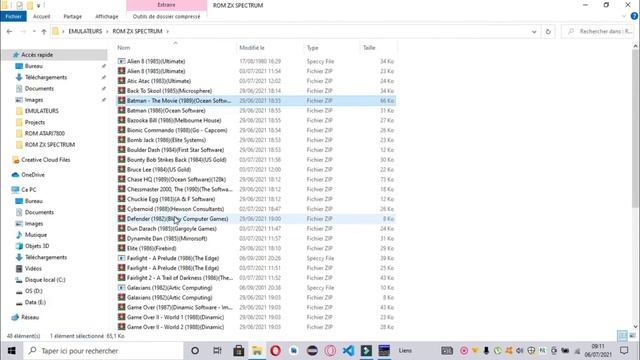Switch to large icons view layout
The width and height of the screenshot is (640, 360).
coord(632,336)
